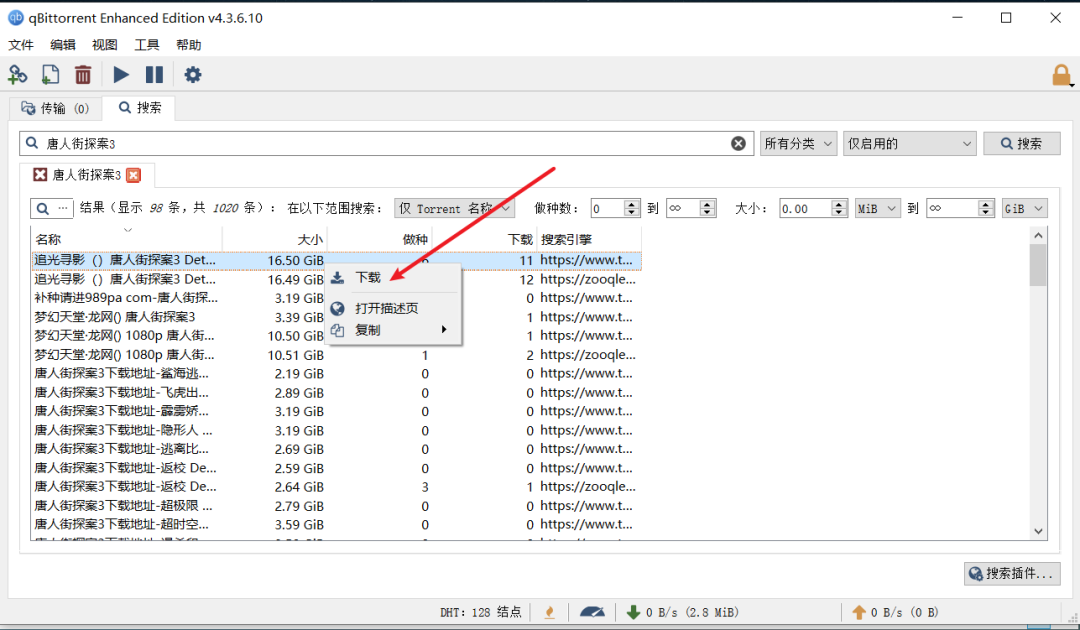
Task: Click the add torrent file icon
Action: [x=50, y=74]
